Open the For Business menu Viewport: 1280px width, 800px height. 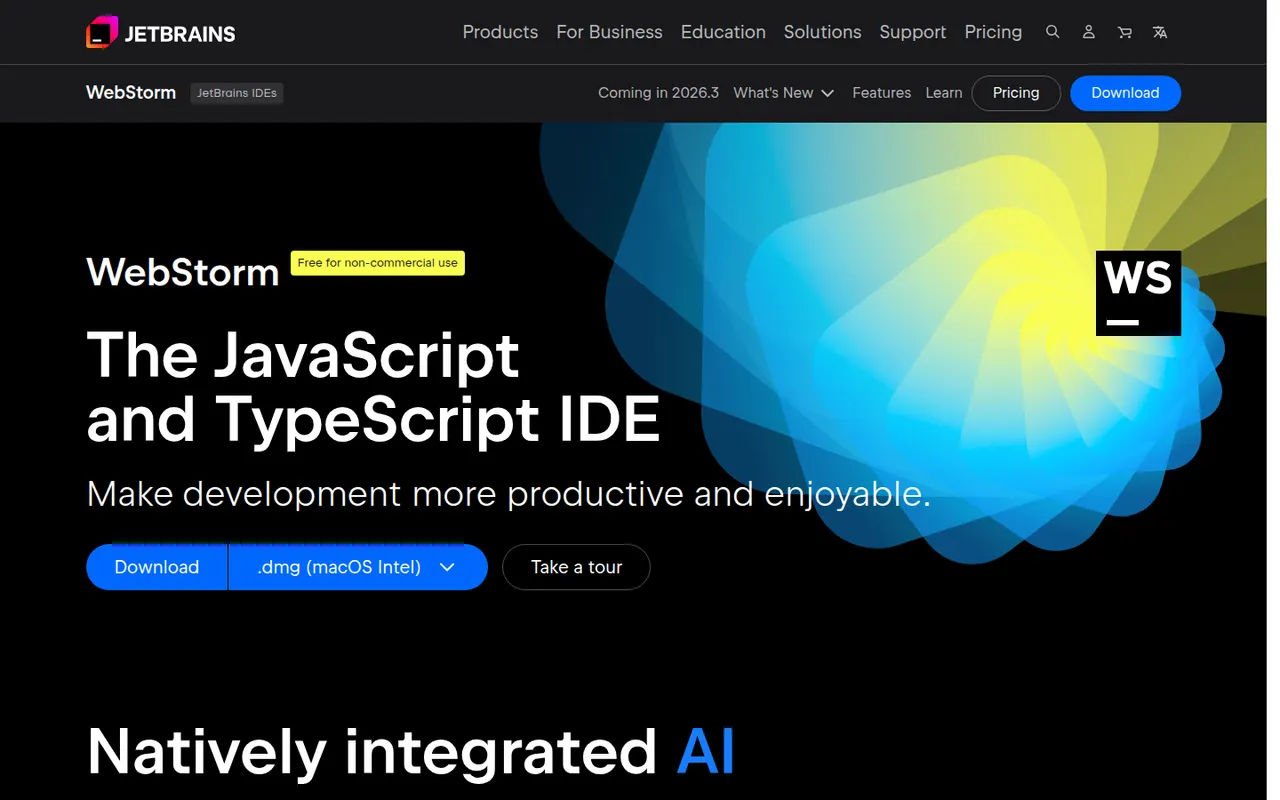click(609, 32)
